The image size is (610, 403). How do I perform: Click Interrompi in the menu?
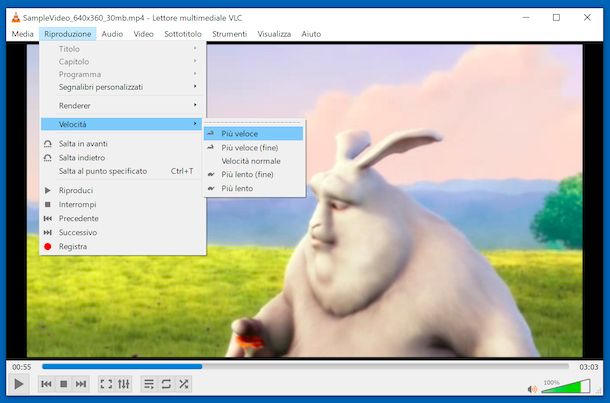[x=122, y=205]
